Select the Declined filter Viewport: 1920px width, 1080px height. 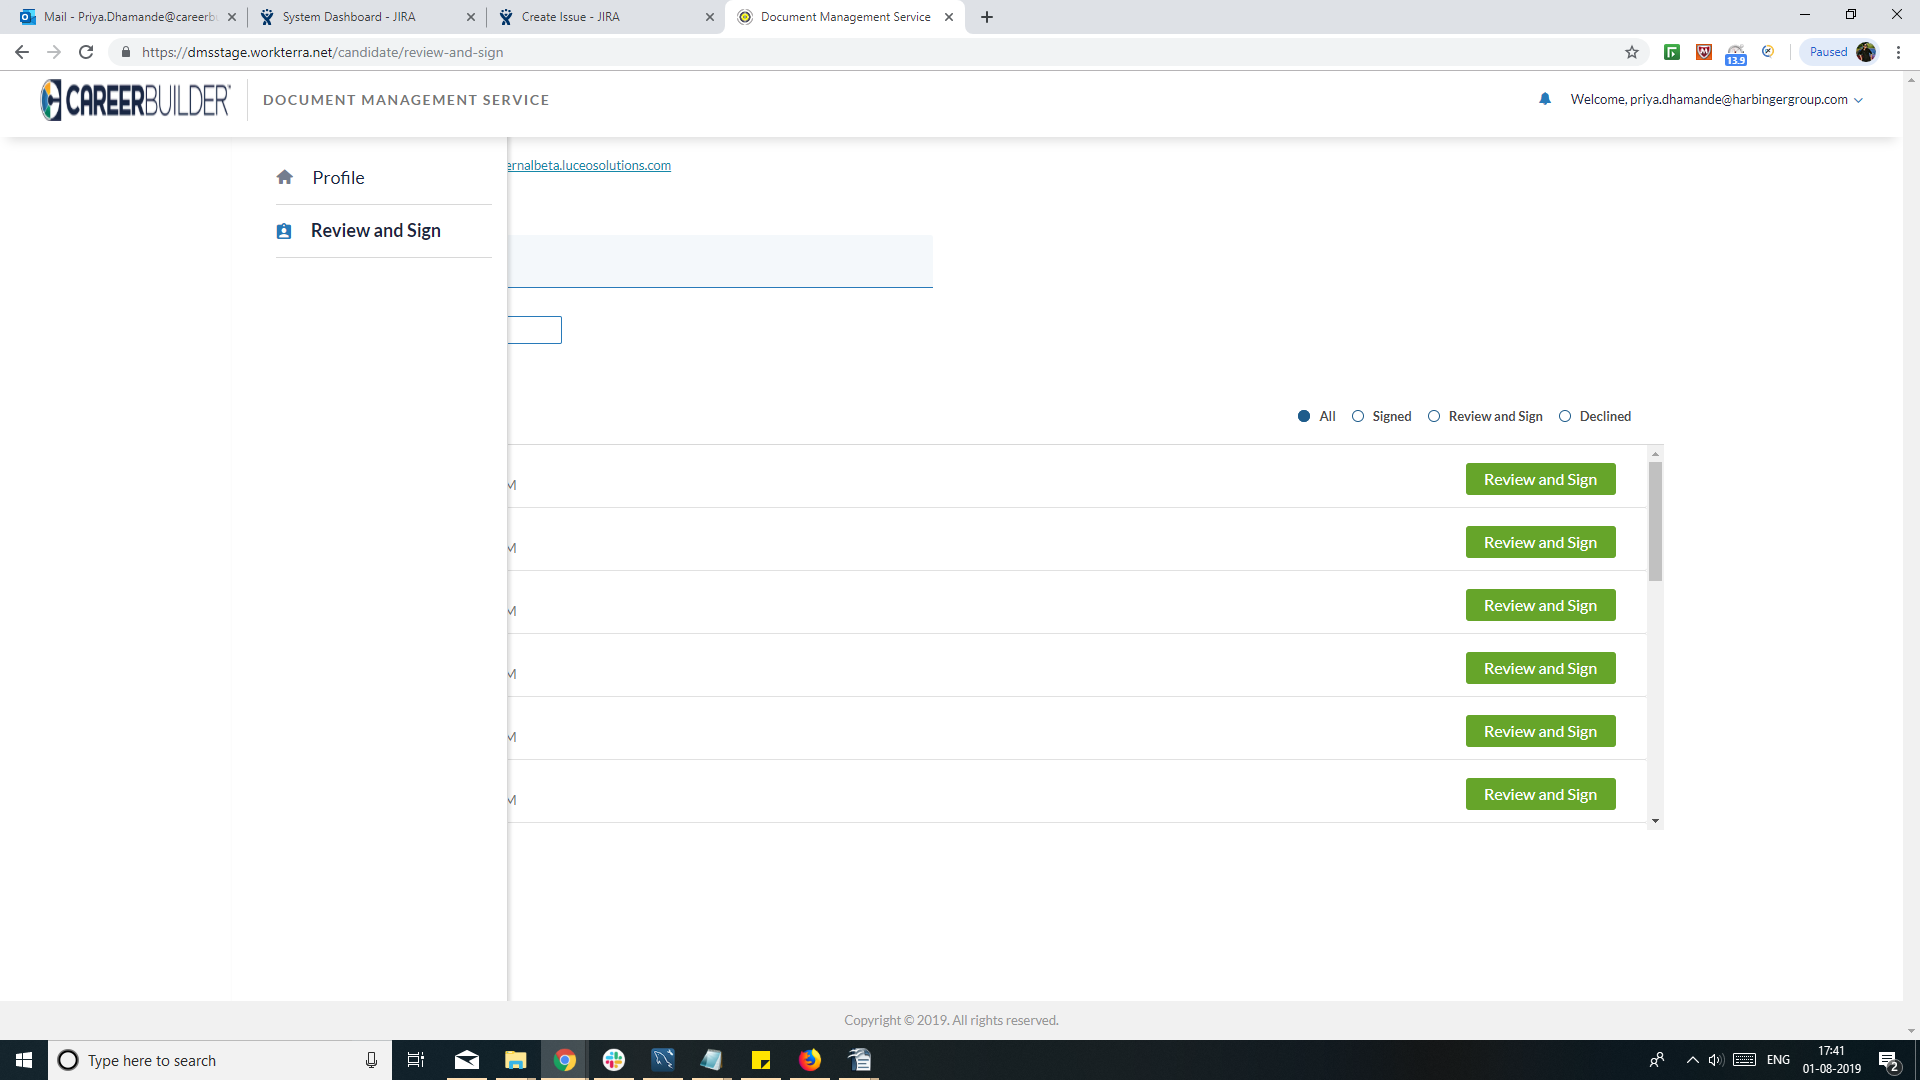click(1566, 416)
